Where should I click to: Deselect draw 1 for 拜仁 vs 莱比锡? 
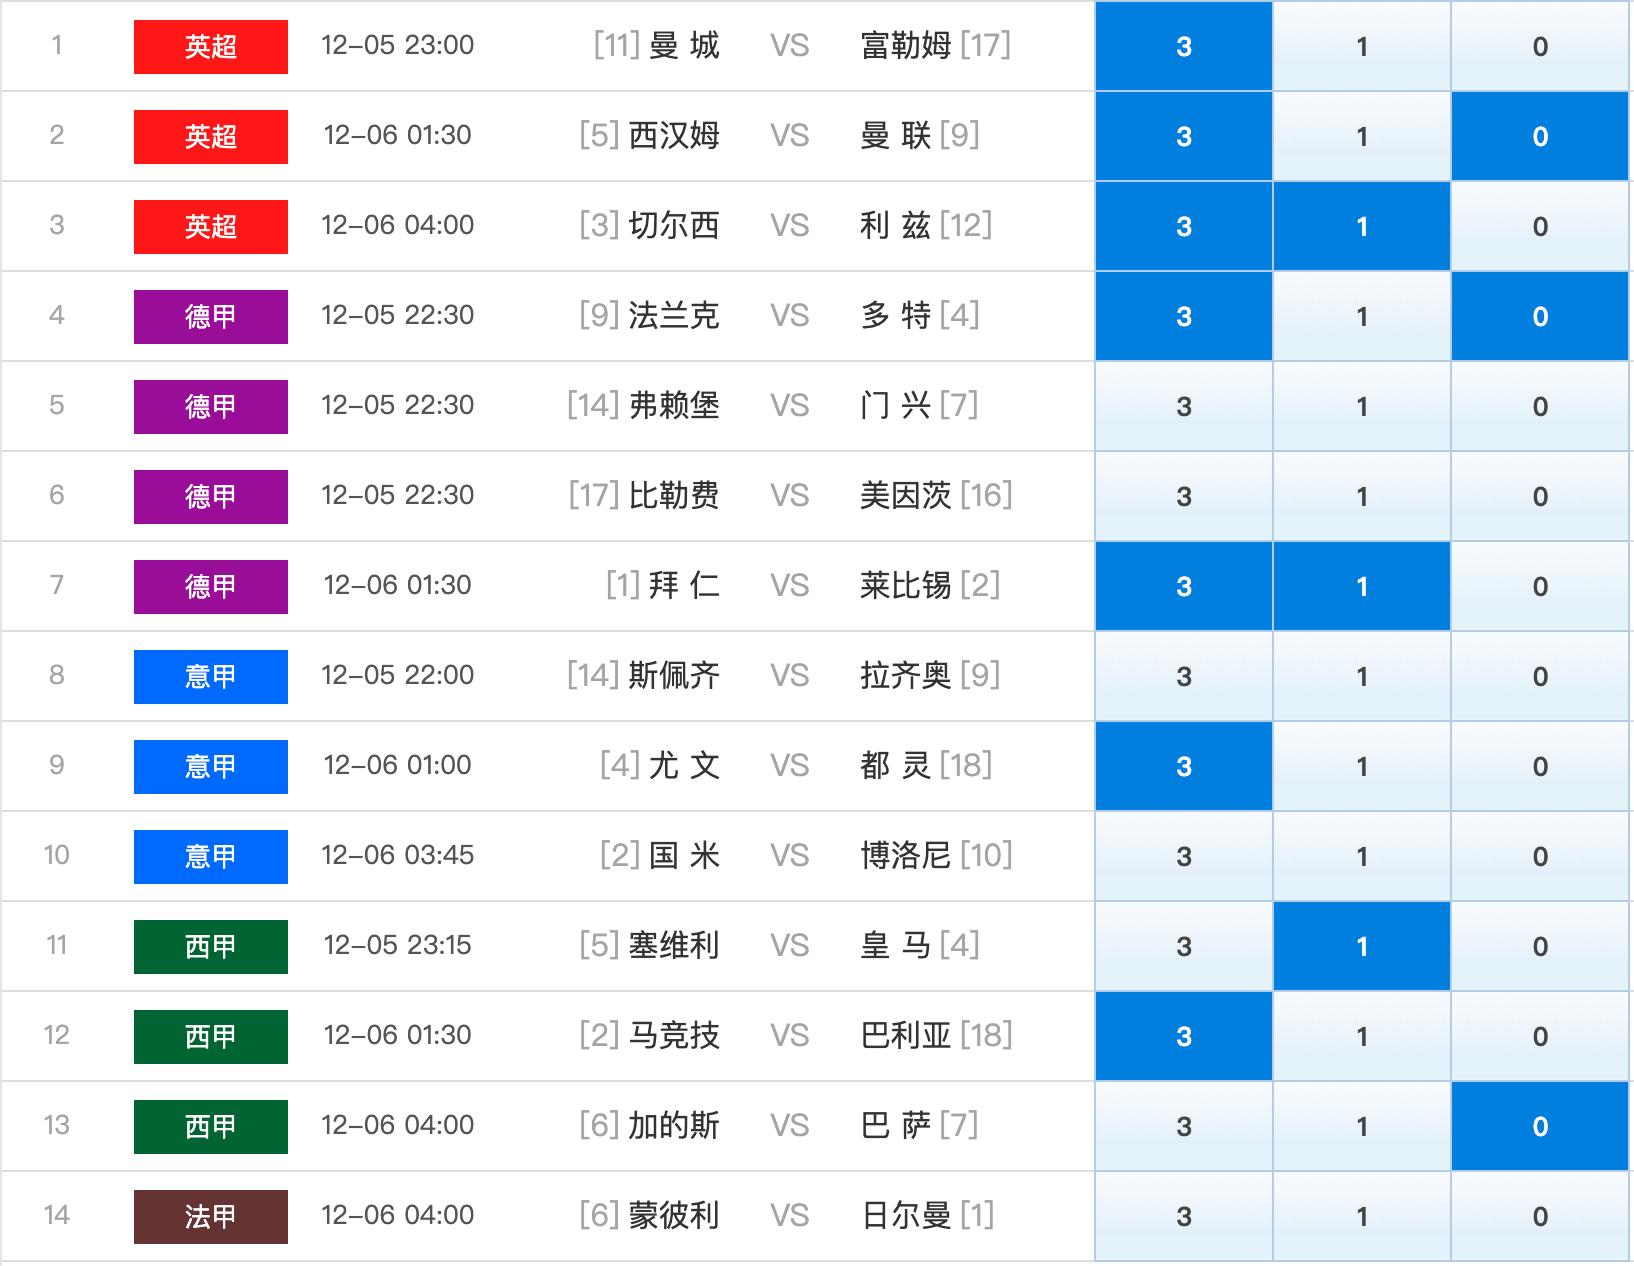click(x=1362, y=586)
